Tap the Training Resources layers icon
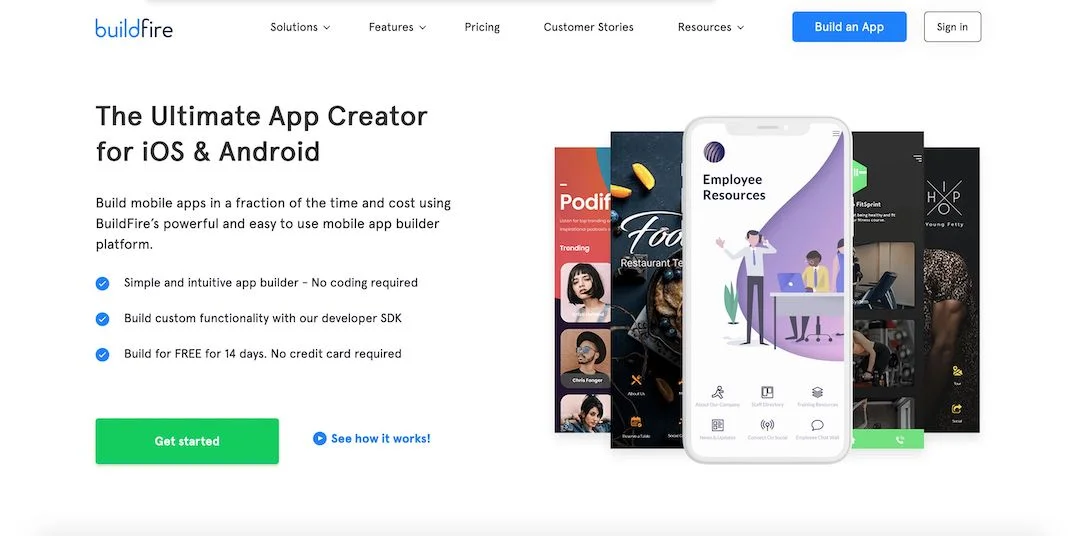Screen dimensions: 1080x536 pos(817,392)
